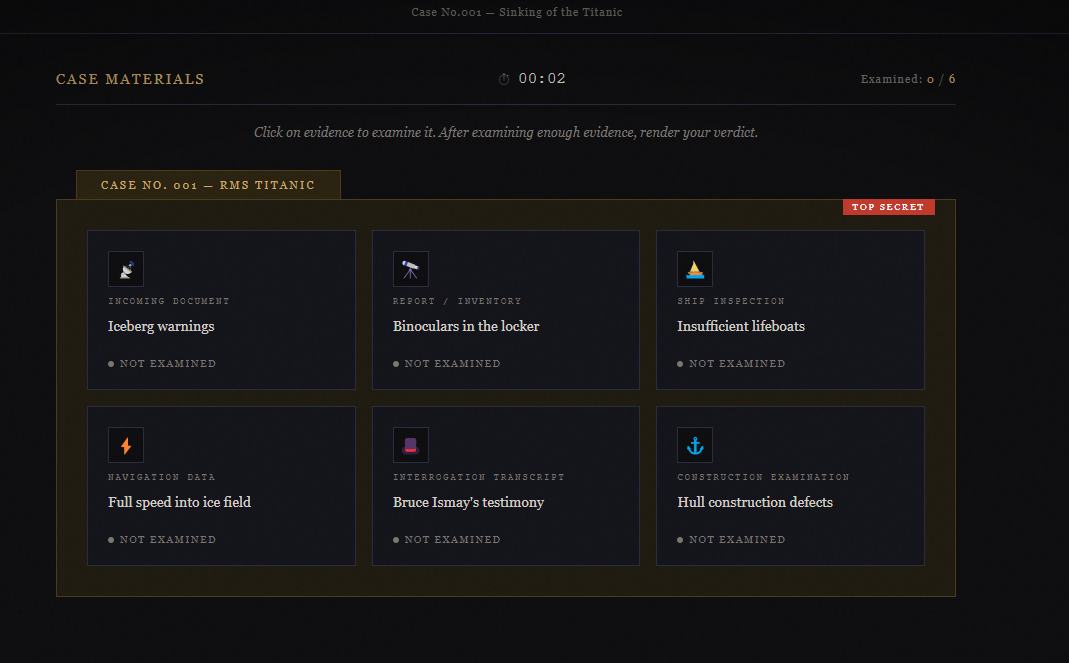Image resolution: width=1069 pixels, height=663 pixels.
Task: Click NOT EXAMINED status under Full speed into ice field
Action: pyautogui.click(x=162, y=540)
